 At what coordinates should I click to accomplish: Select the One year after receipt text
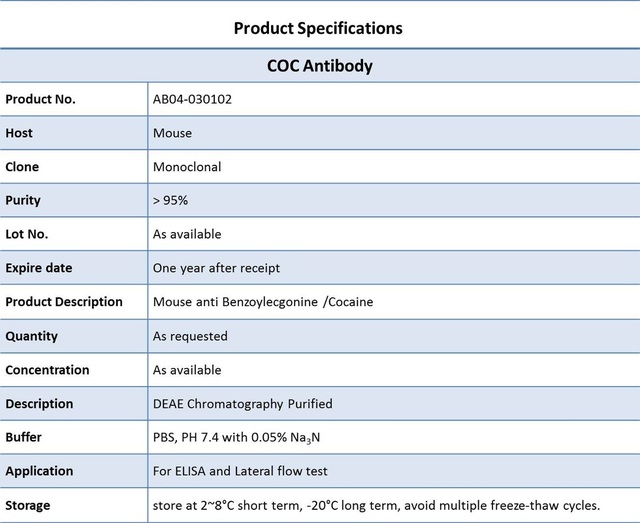[x=216, y=268]
